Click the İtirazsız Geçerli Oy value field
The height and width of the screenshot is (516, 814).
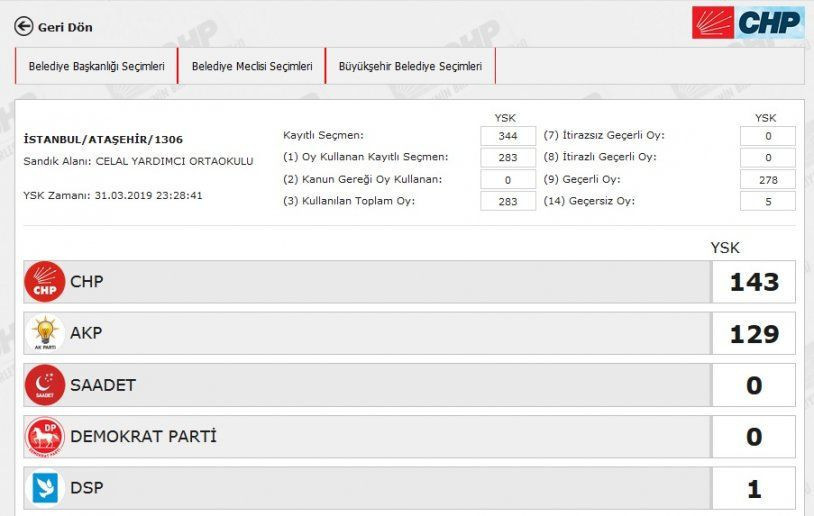click(768, 136)
